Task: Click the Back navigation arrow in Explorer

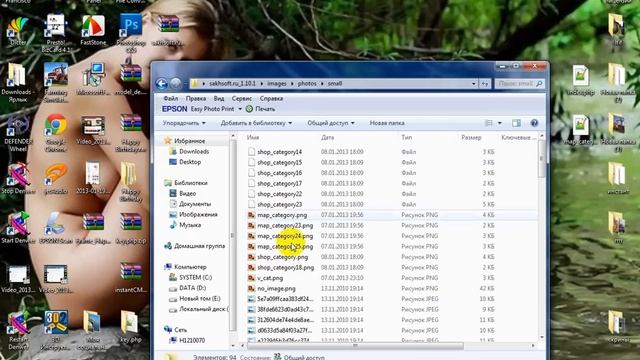Action: pyautogui.click(x=162, y=84)
